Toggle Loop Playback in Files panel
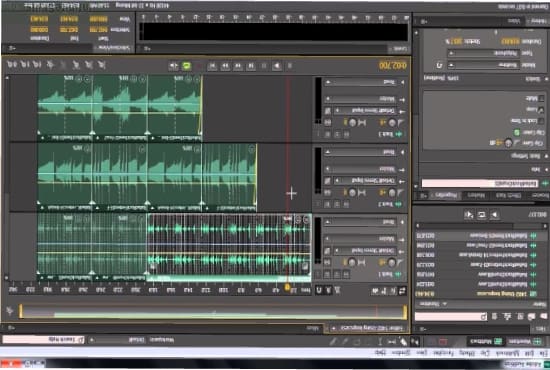Image resolution: width=550 pixels, height=370 pixels. click(x=482, y=214)
